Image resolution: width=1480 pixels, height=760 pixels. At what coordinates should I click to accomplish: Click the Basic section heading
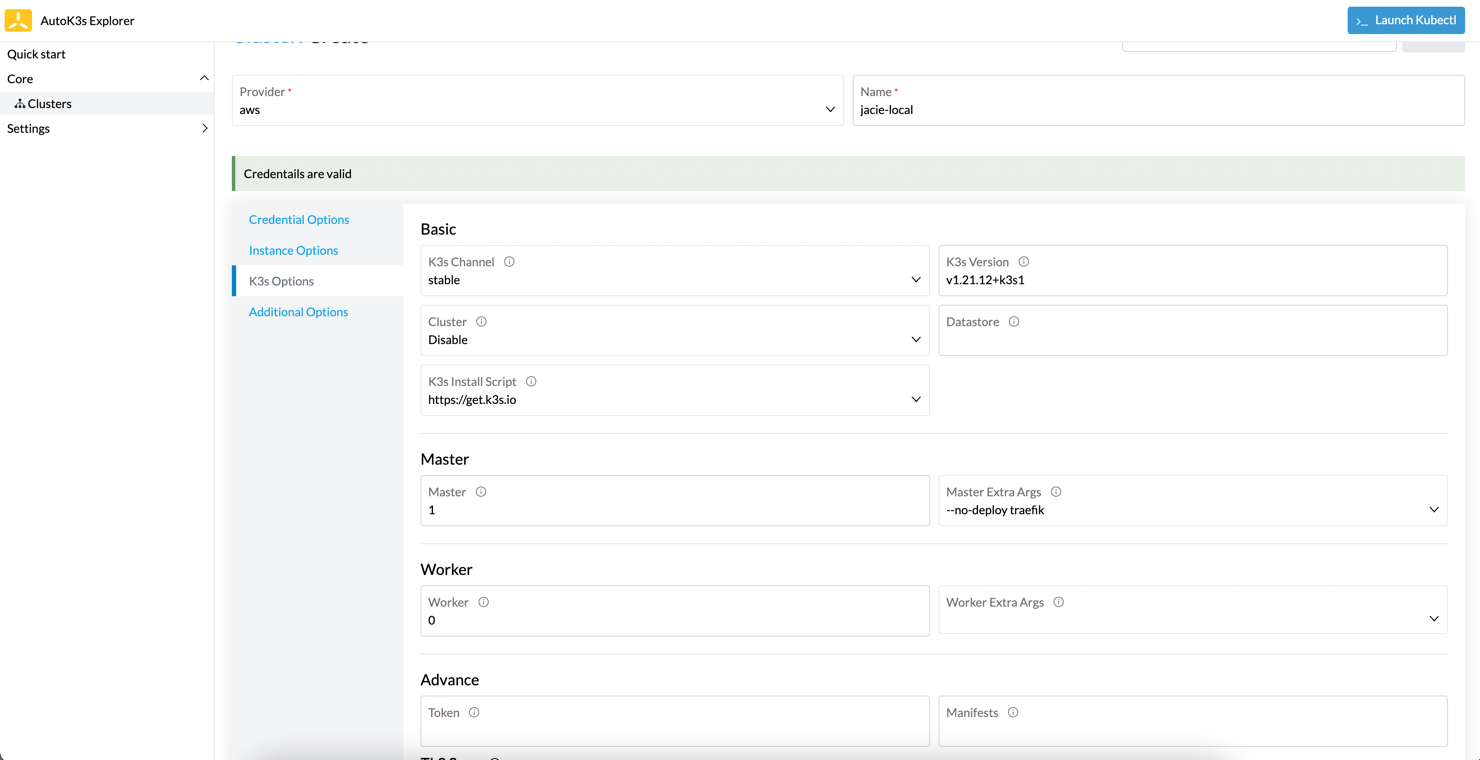pyautogui.click(x=438, y=229)
